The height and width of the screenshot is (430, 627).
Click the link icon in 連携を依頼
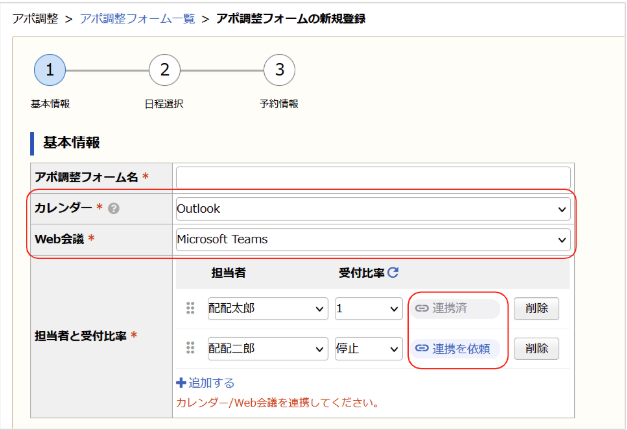pyautogui.click(x=422, y=348)
